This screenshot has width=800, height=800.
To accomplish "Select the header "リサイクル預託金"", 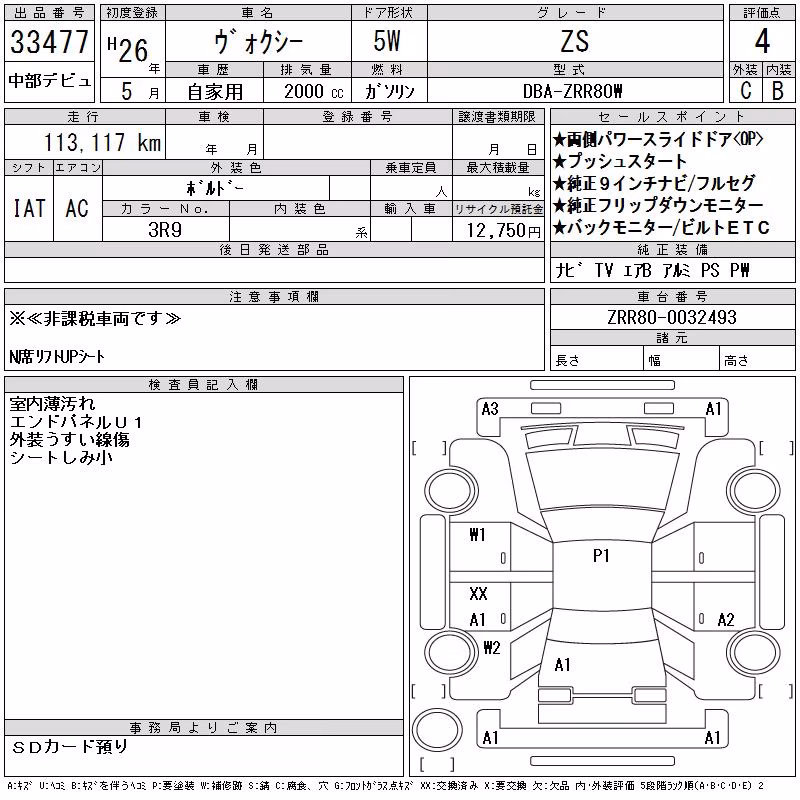I will 498,209.
